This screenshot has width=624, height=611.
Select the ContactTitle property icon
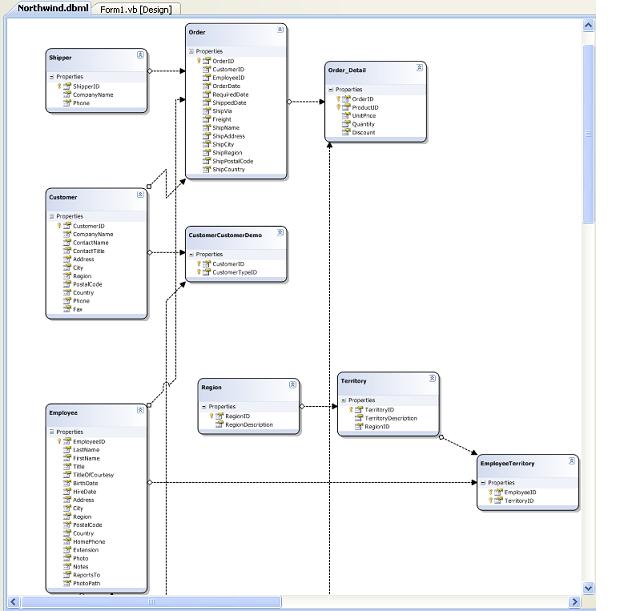tap(67, 250)
